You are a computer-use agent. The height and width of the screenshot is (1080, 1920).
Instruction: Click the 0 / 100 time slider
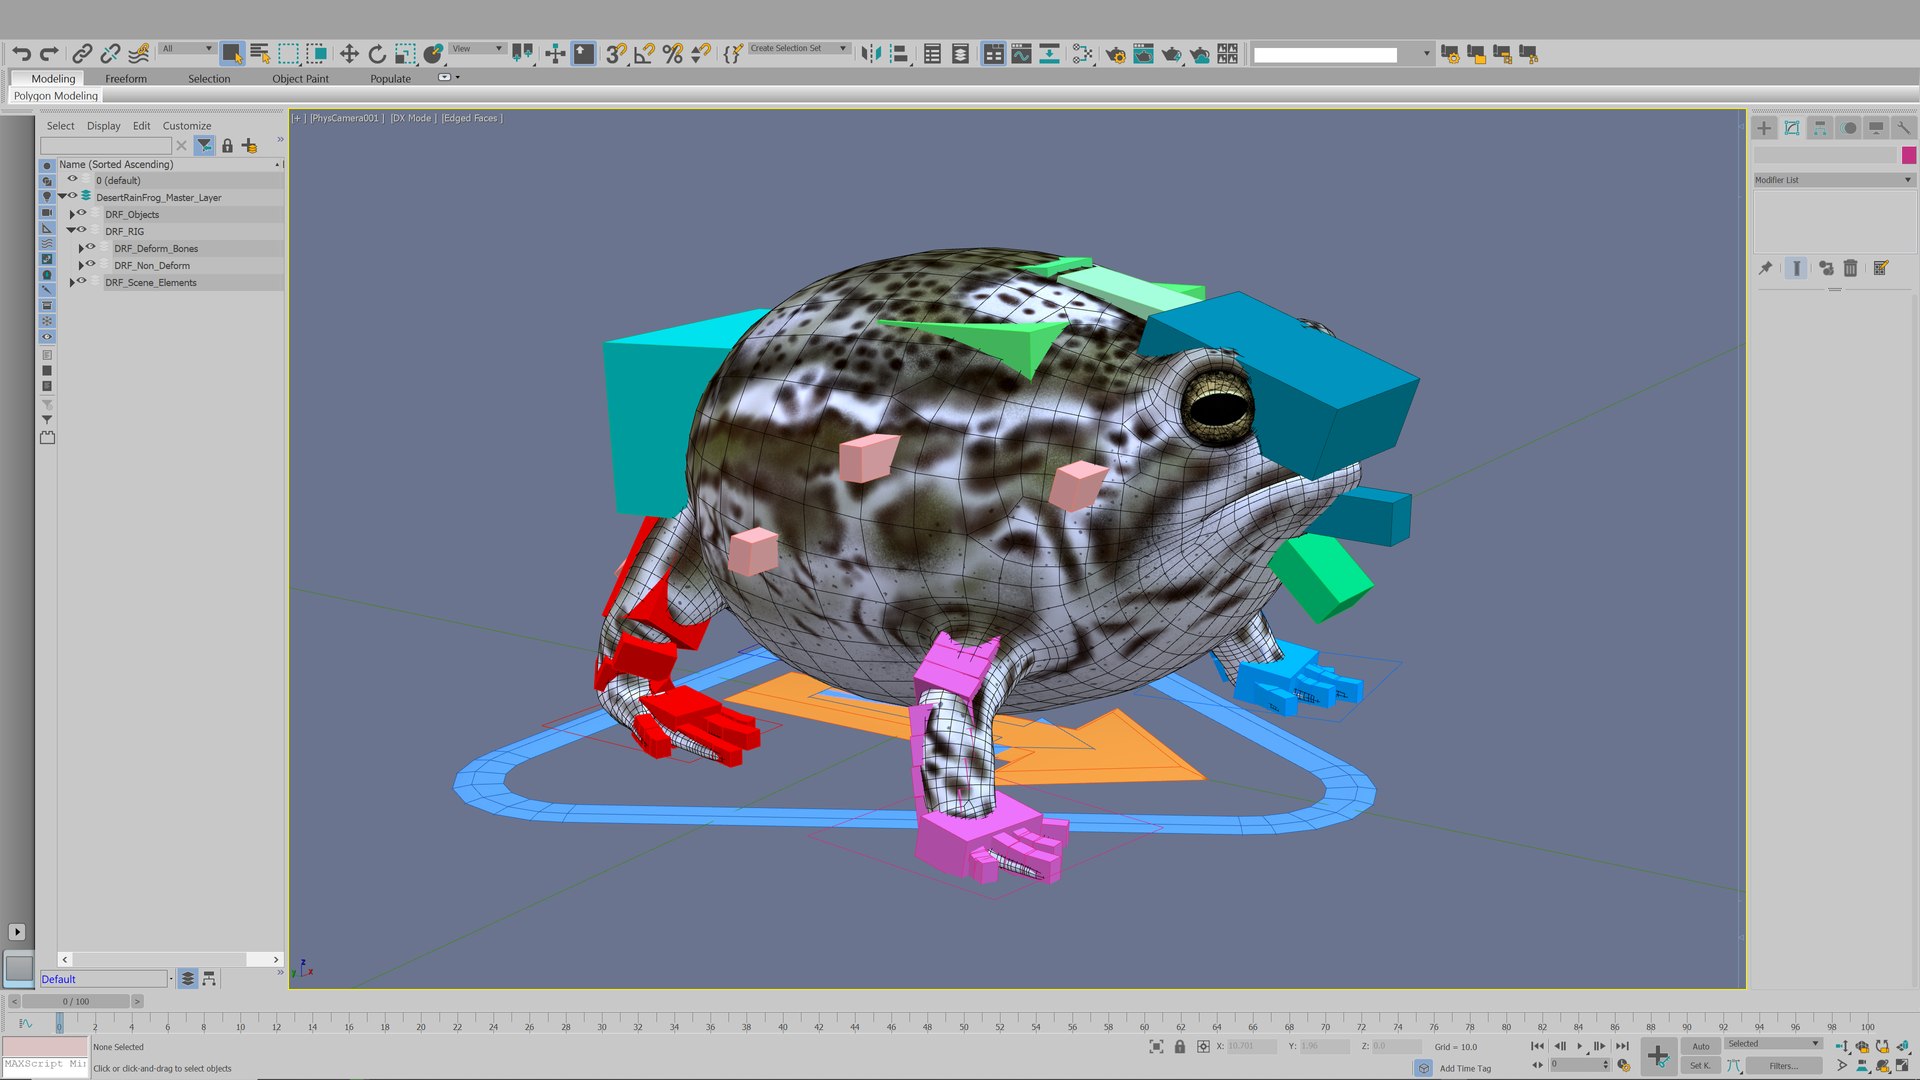tap(76, 1001)
